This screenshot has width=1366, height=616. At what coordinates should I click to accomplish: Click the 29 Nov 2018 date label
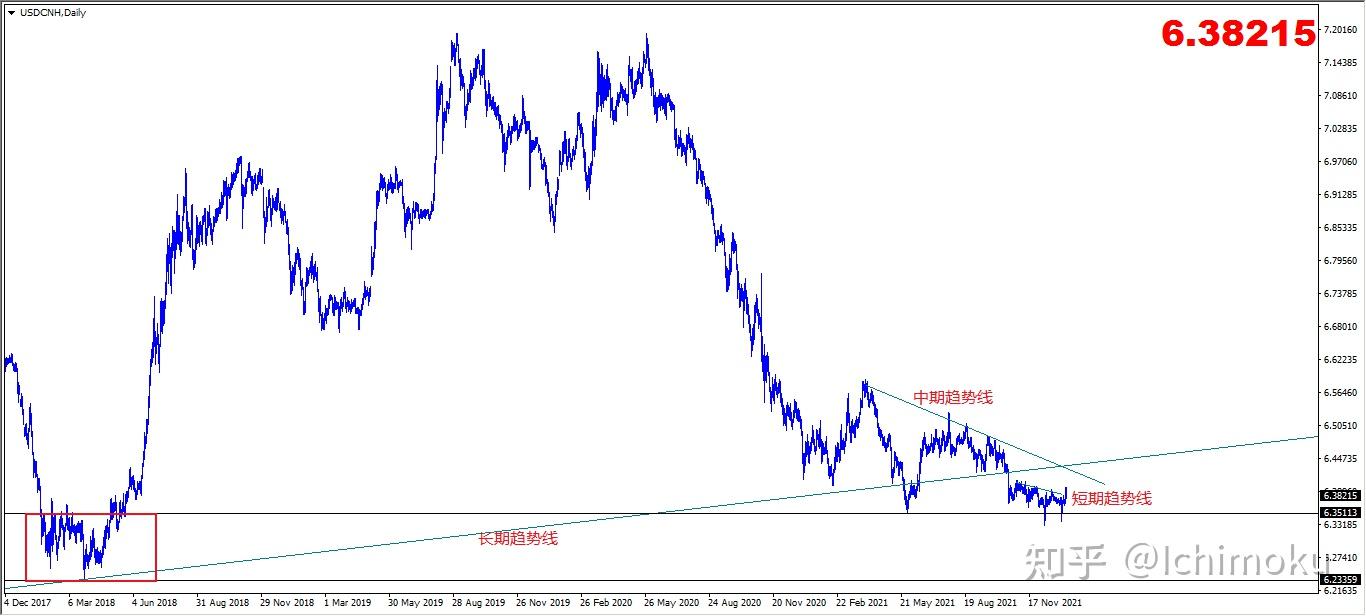(287, 604)
